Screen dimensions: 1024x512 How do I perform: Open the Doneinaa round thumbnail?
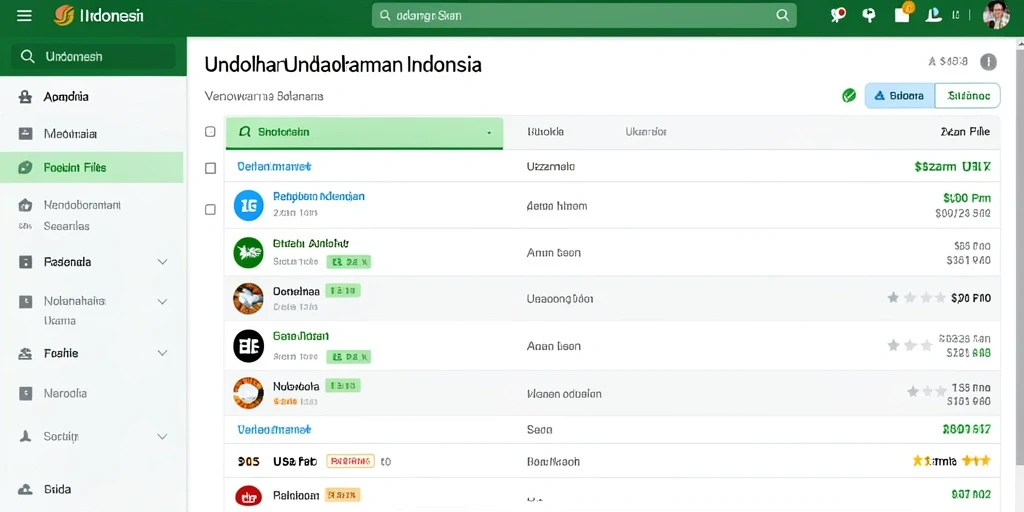tap(248, 299)
